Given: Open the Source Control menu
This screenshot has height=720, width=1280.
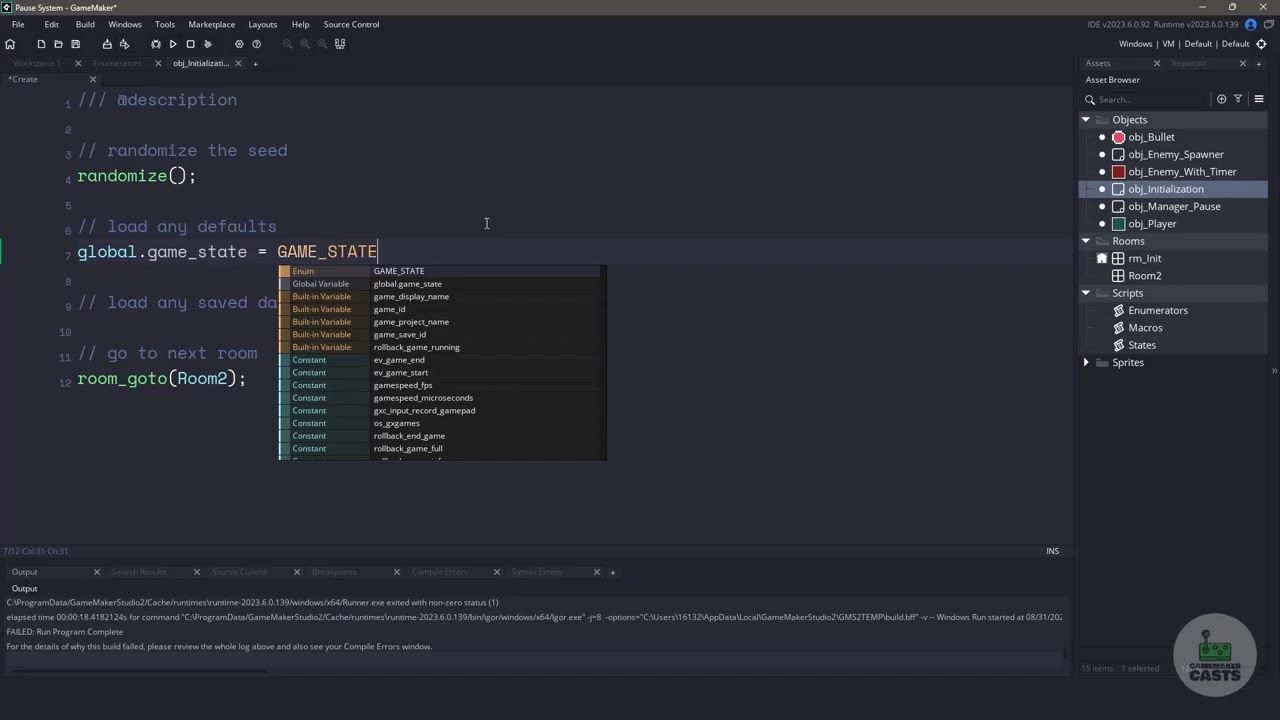Looking at the screenshot, I should tap(351, 24).
